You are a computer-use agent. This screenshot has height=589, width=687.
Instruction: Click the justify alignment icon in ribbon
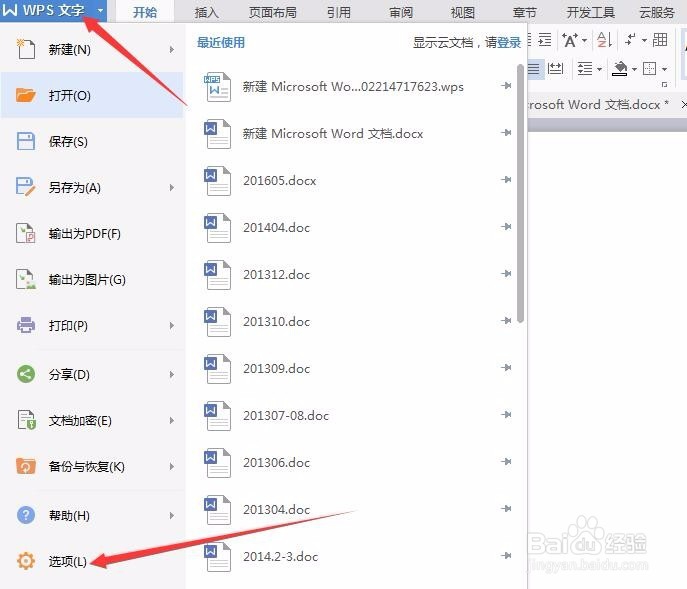click(x=533, y=68)
